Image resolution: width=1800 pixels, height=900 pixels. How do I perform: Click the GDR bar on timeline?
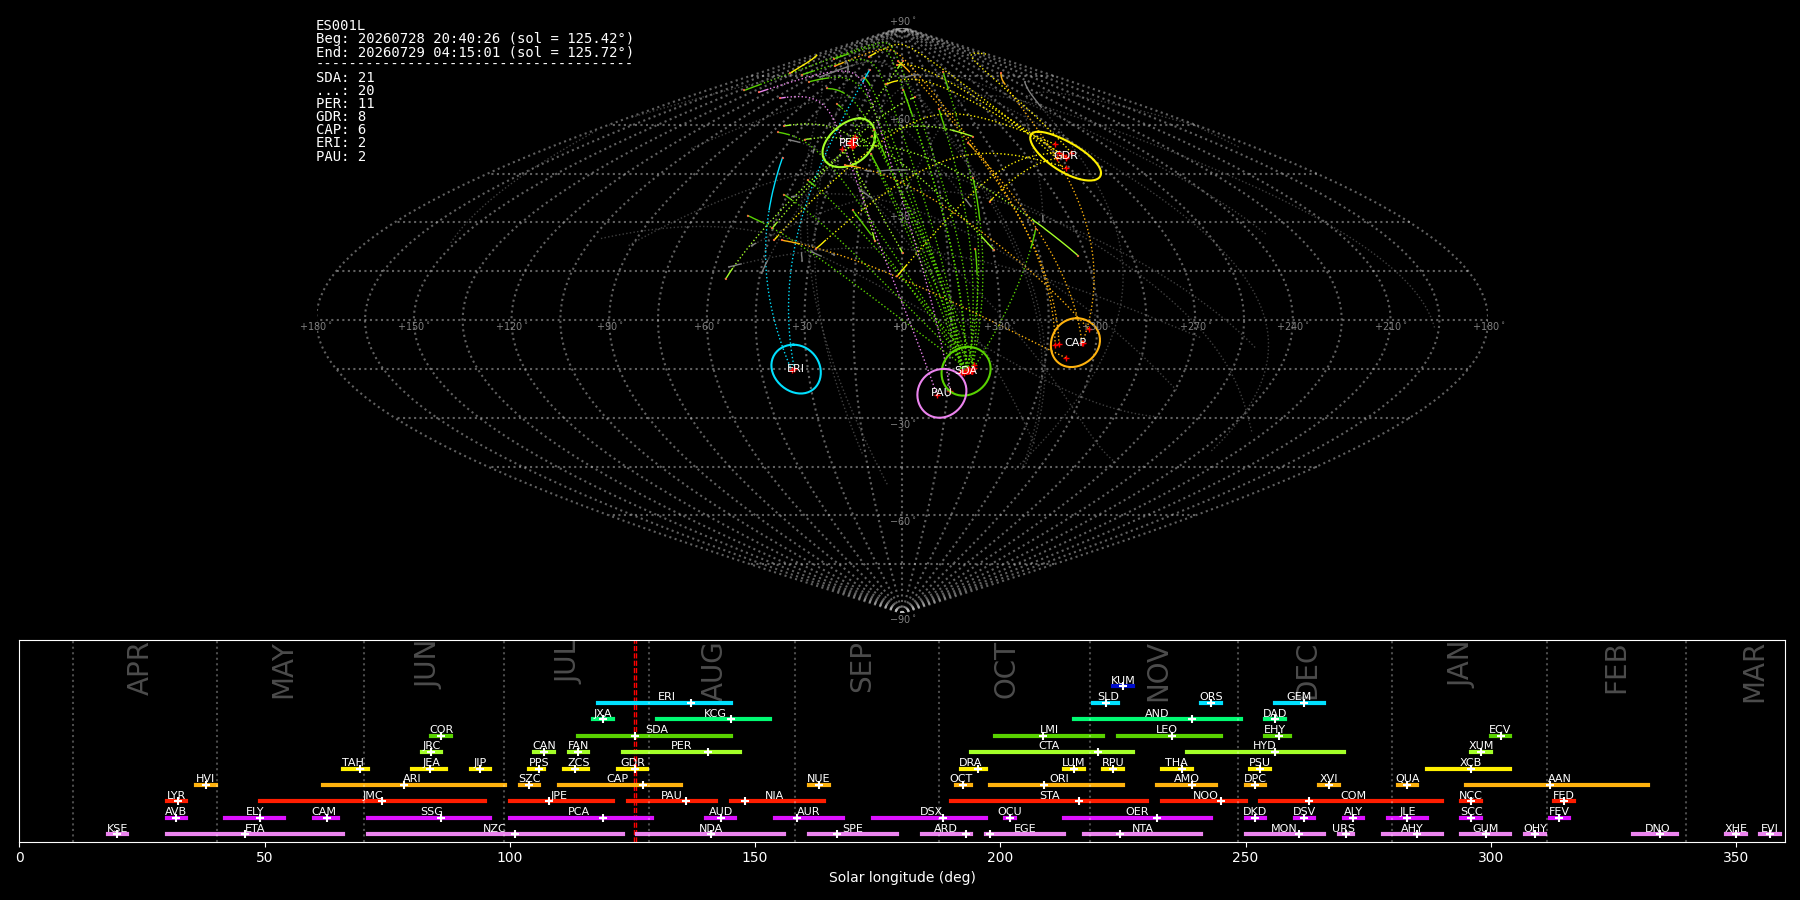pyautogui.click(x=632, y=769)
